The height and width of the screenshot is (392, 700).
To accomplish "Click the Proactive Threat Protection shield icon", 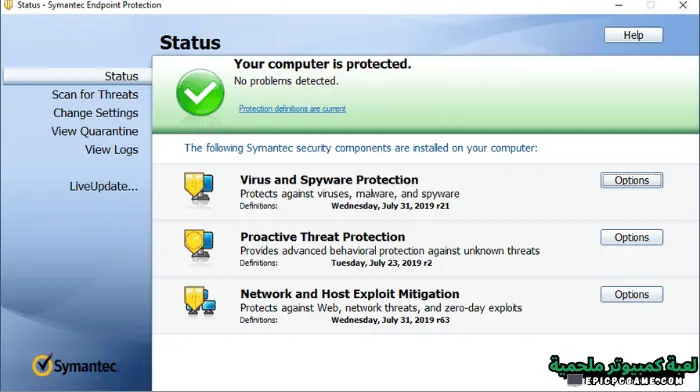I will pos(199,246).
